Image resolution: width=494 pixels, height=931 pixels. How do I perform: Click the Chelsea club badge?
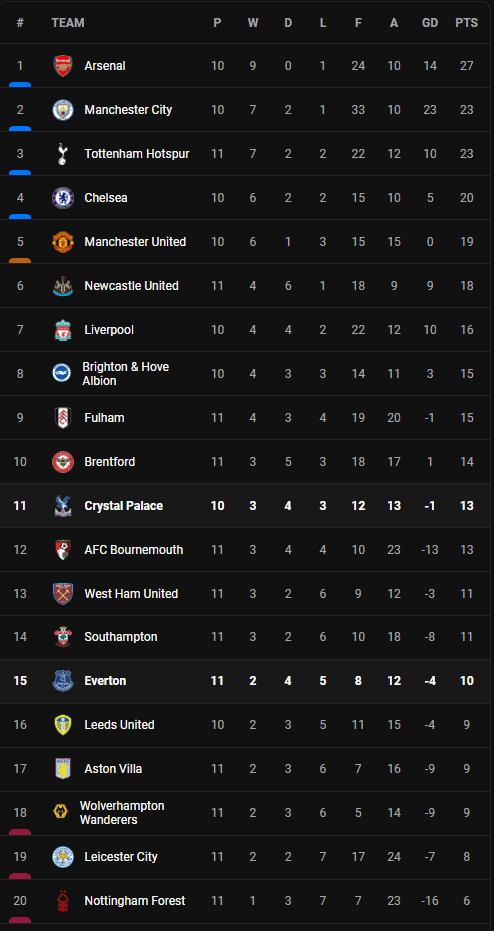(x=63, y=198)
